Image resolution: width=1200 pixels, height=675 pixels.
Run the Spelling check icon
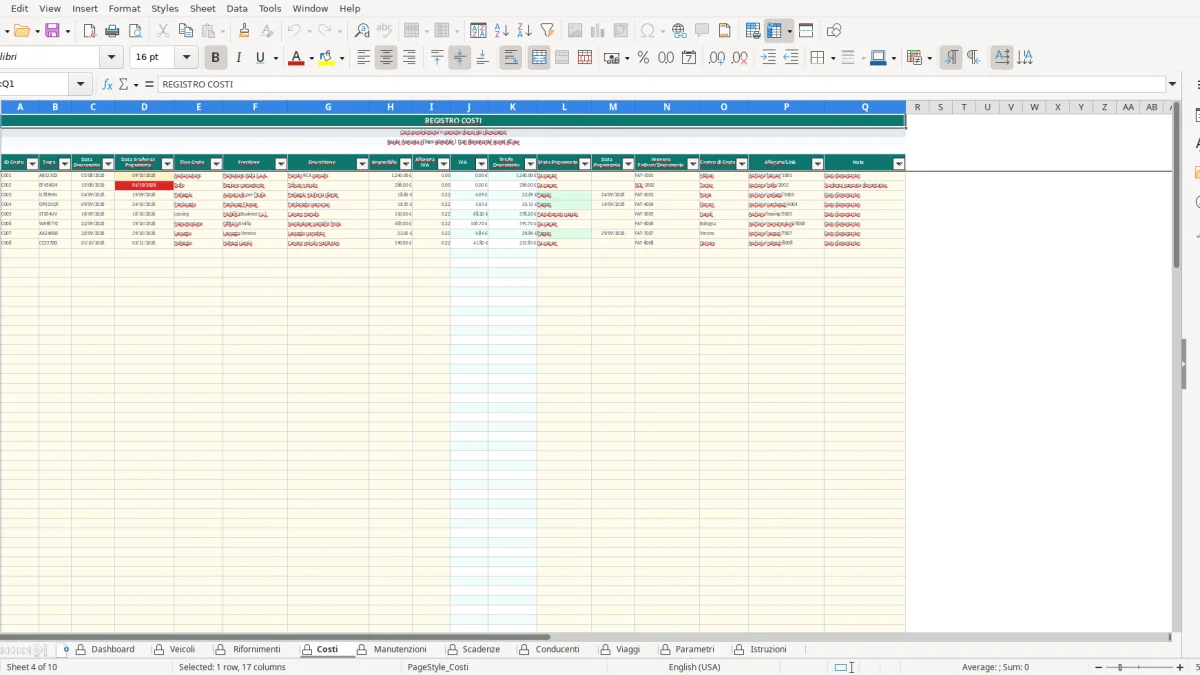point(384,31)
